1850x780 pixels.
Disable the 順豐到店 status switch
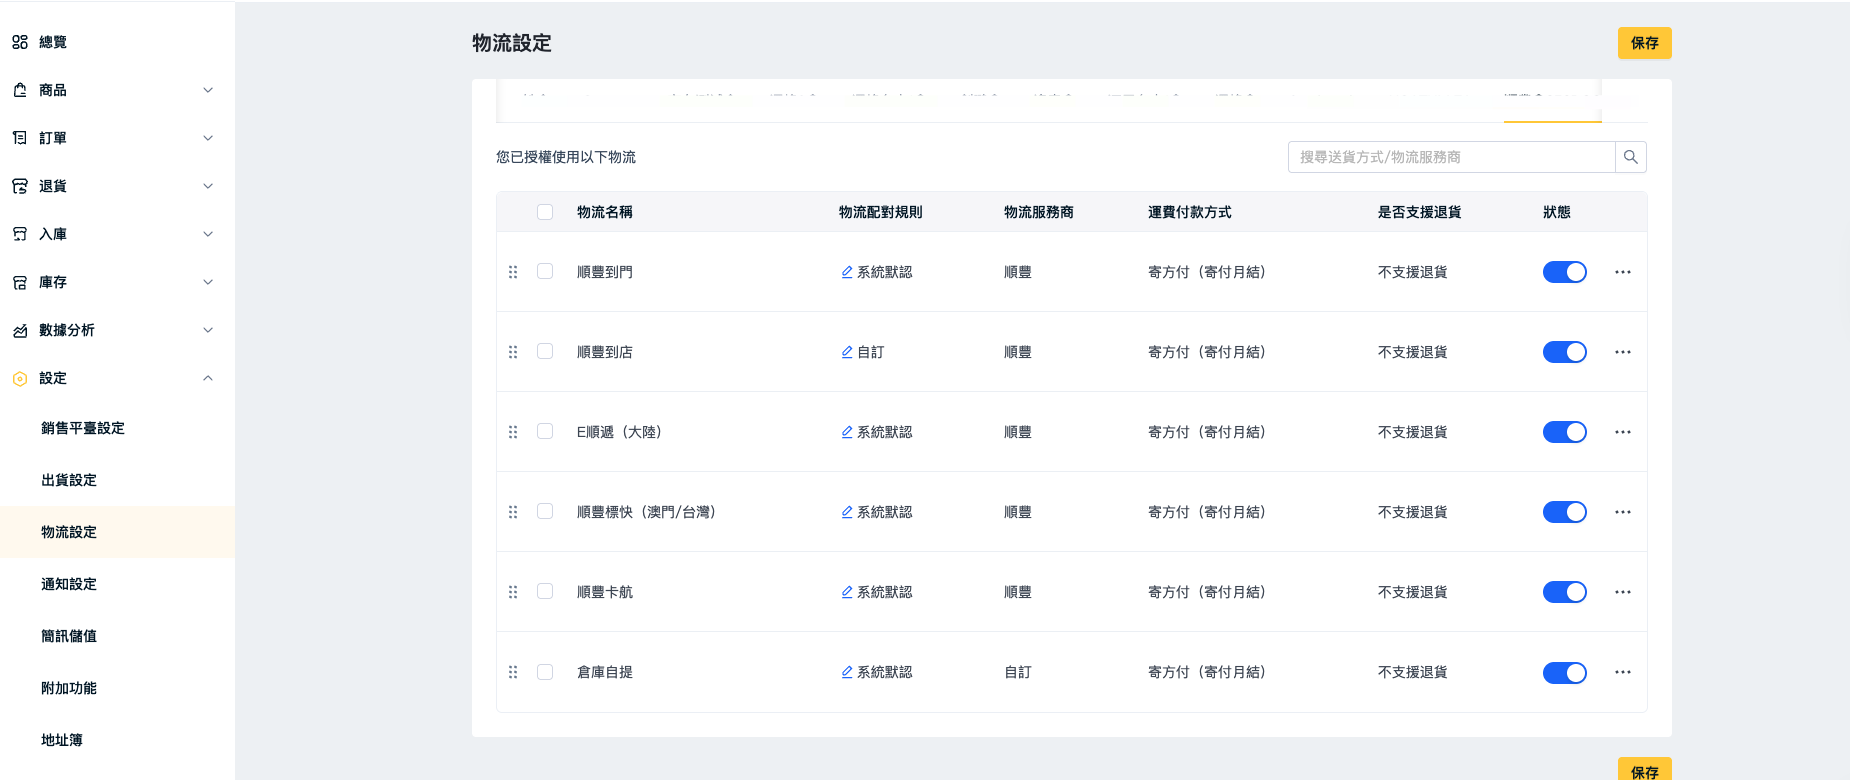pos(1565,352)
